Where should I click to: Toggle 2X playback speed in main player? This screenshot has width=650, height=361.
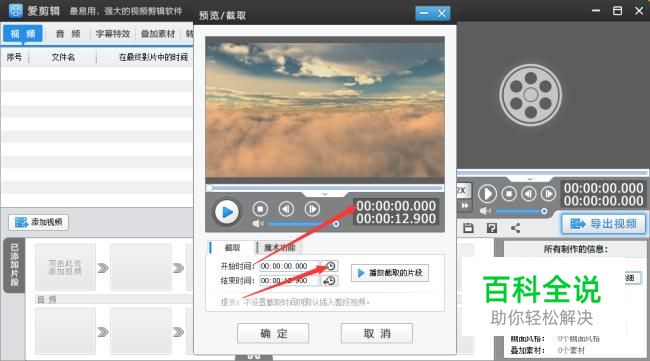point(463,190)
